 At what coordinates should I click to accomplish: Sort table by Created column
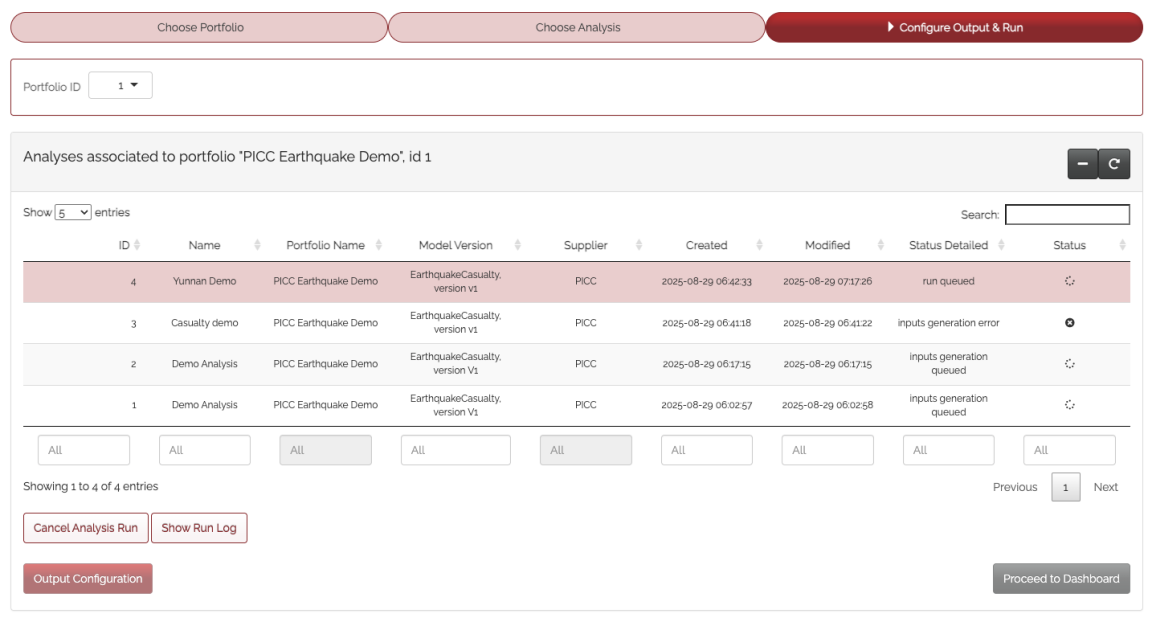pyautogui.click(x=706, y=245)
